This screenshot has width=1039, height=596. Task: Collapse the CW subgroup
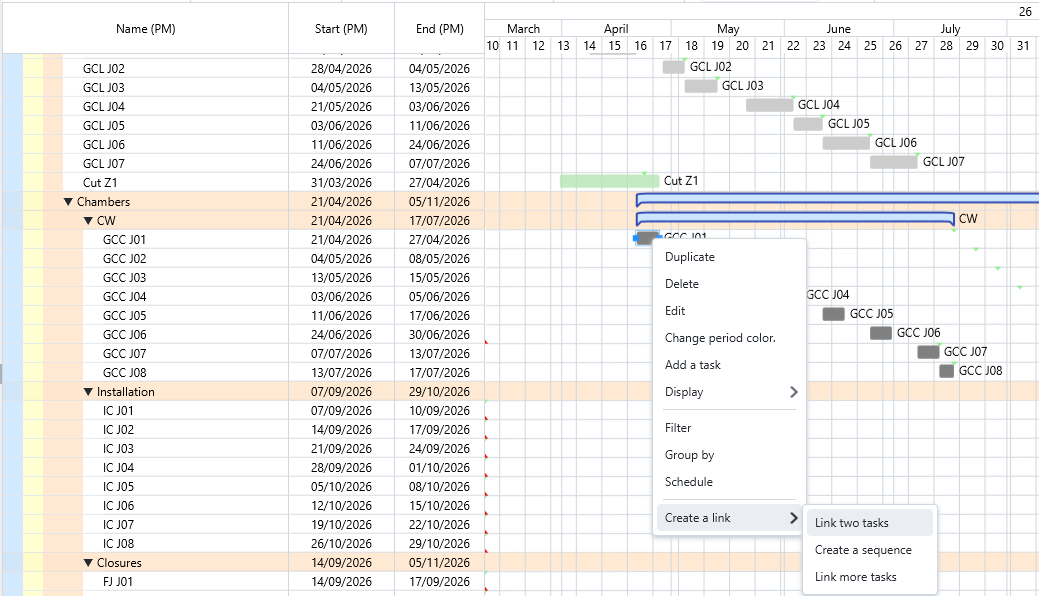point(88,221)
